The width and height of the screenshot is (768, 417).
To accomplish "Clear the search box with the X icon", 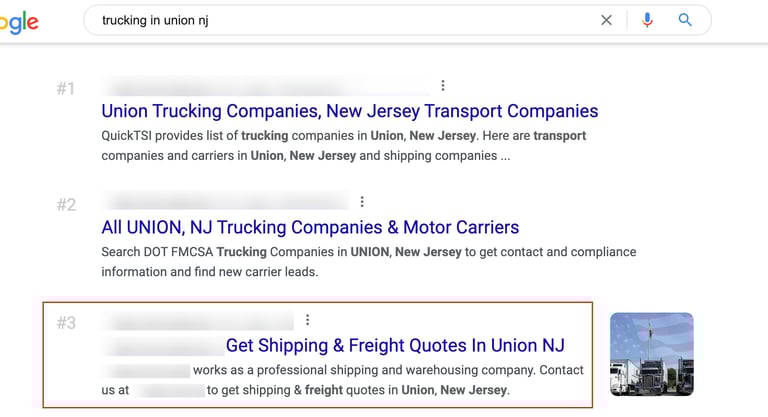I will (x=606, y=20).
